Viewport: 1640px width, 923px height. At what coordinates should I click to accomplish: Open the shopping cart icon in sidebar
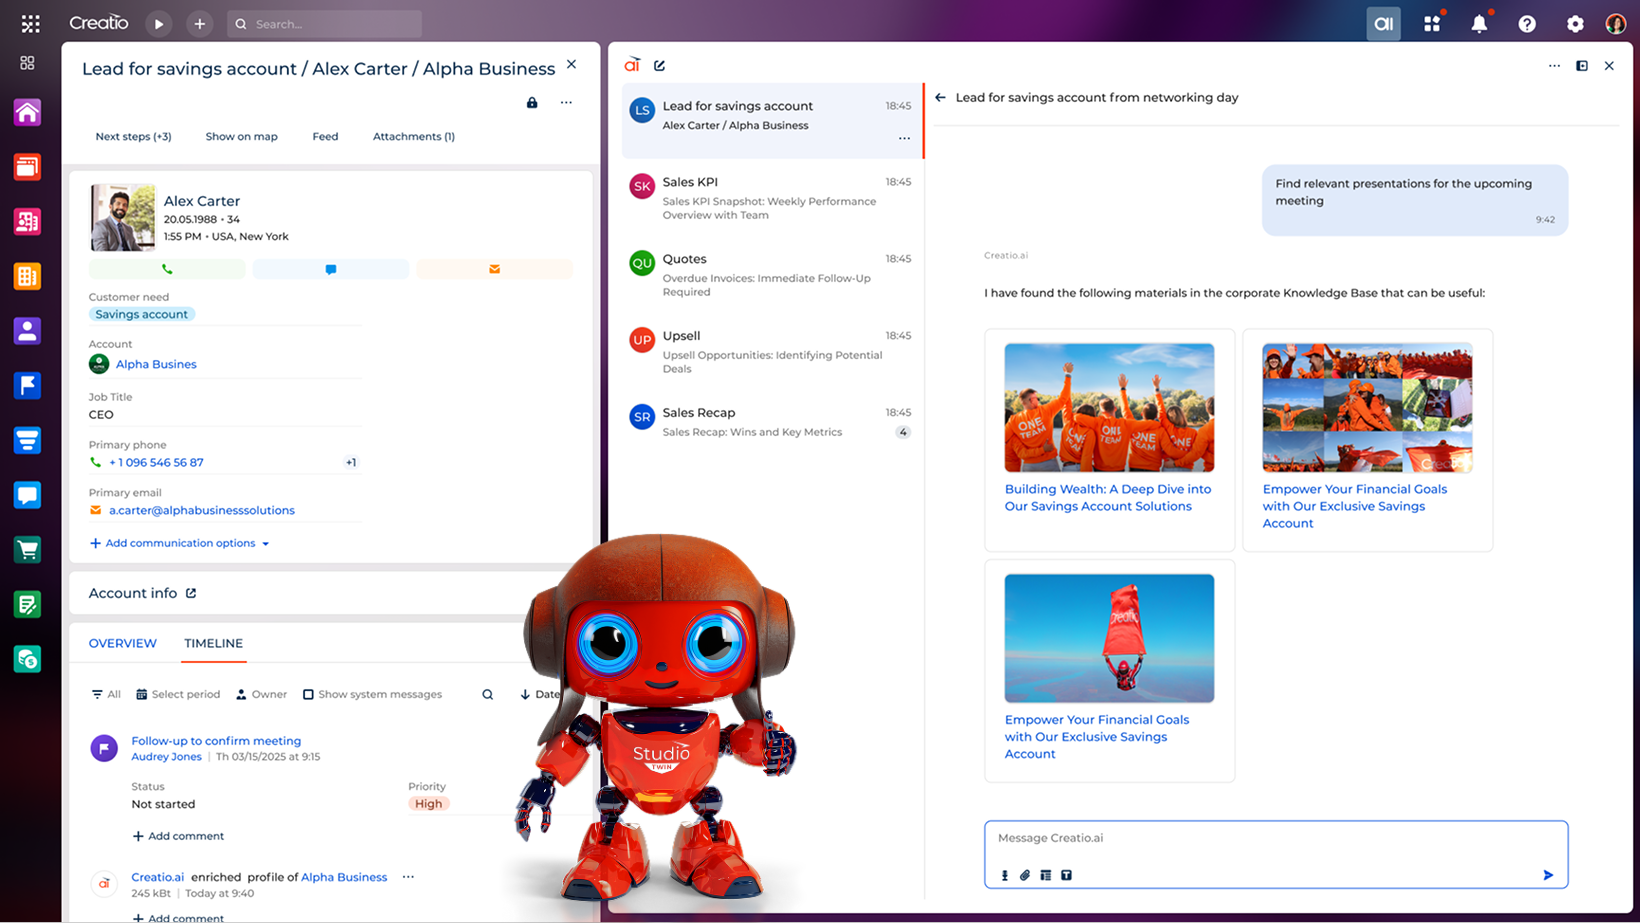27,549
